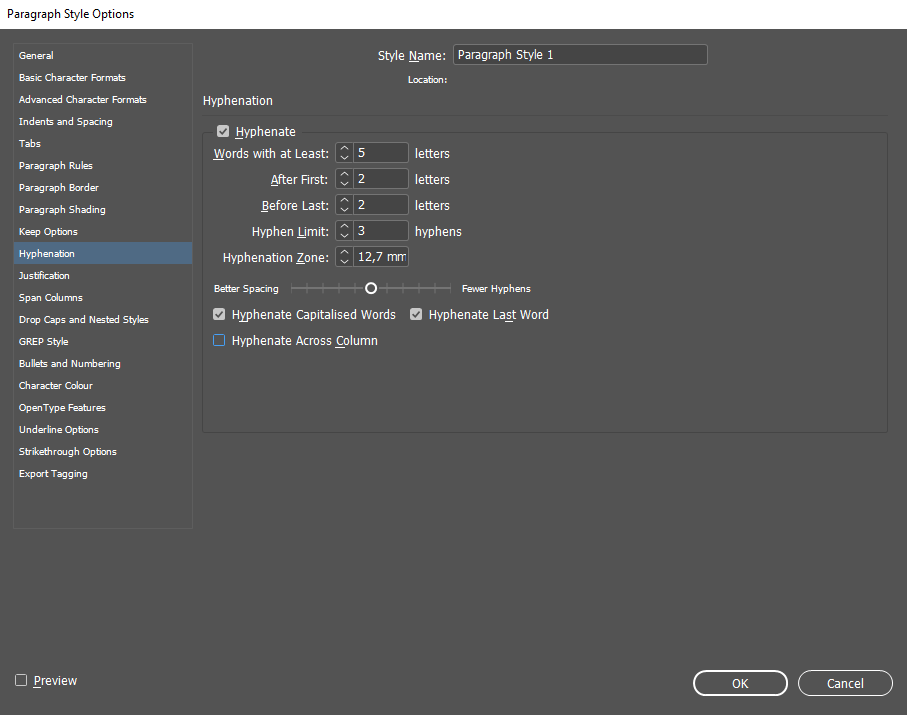
Task: Click stepper arrows for Words with at Least
Action: click(x=344, y=154)
